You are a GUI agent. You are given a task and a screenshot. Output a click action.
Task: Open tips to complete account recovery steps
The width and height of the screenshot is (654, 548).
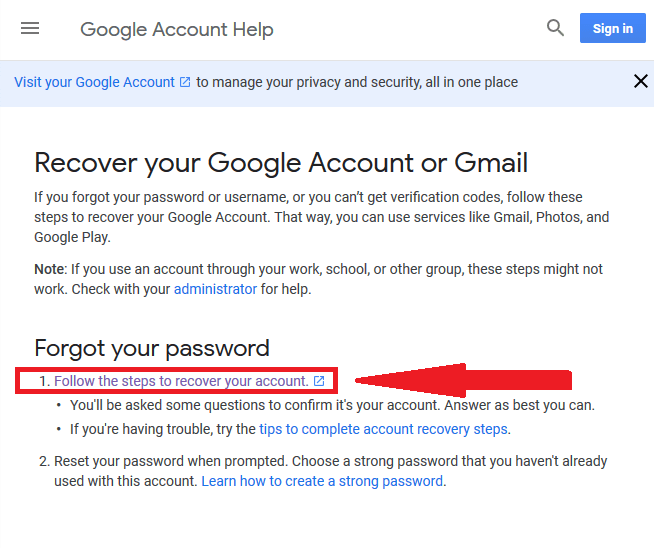pyautogui.click(x=383, y=429)
